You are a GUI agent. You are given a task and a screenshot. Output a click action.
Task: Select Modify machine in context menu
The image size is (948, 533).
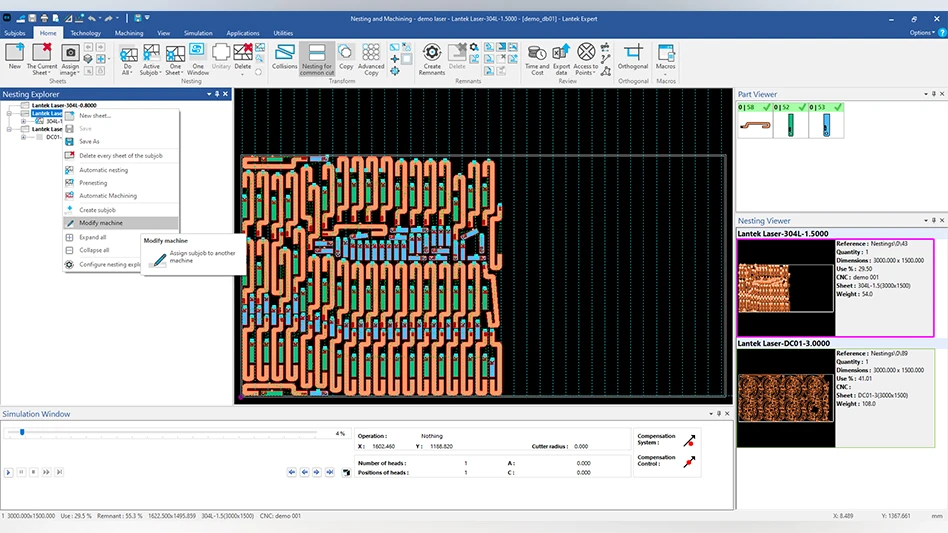coord(101,223)
